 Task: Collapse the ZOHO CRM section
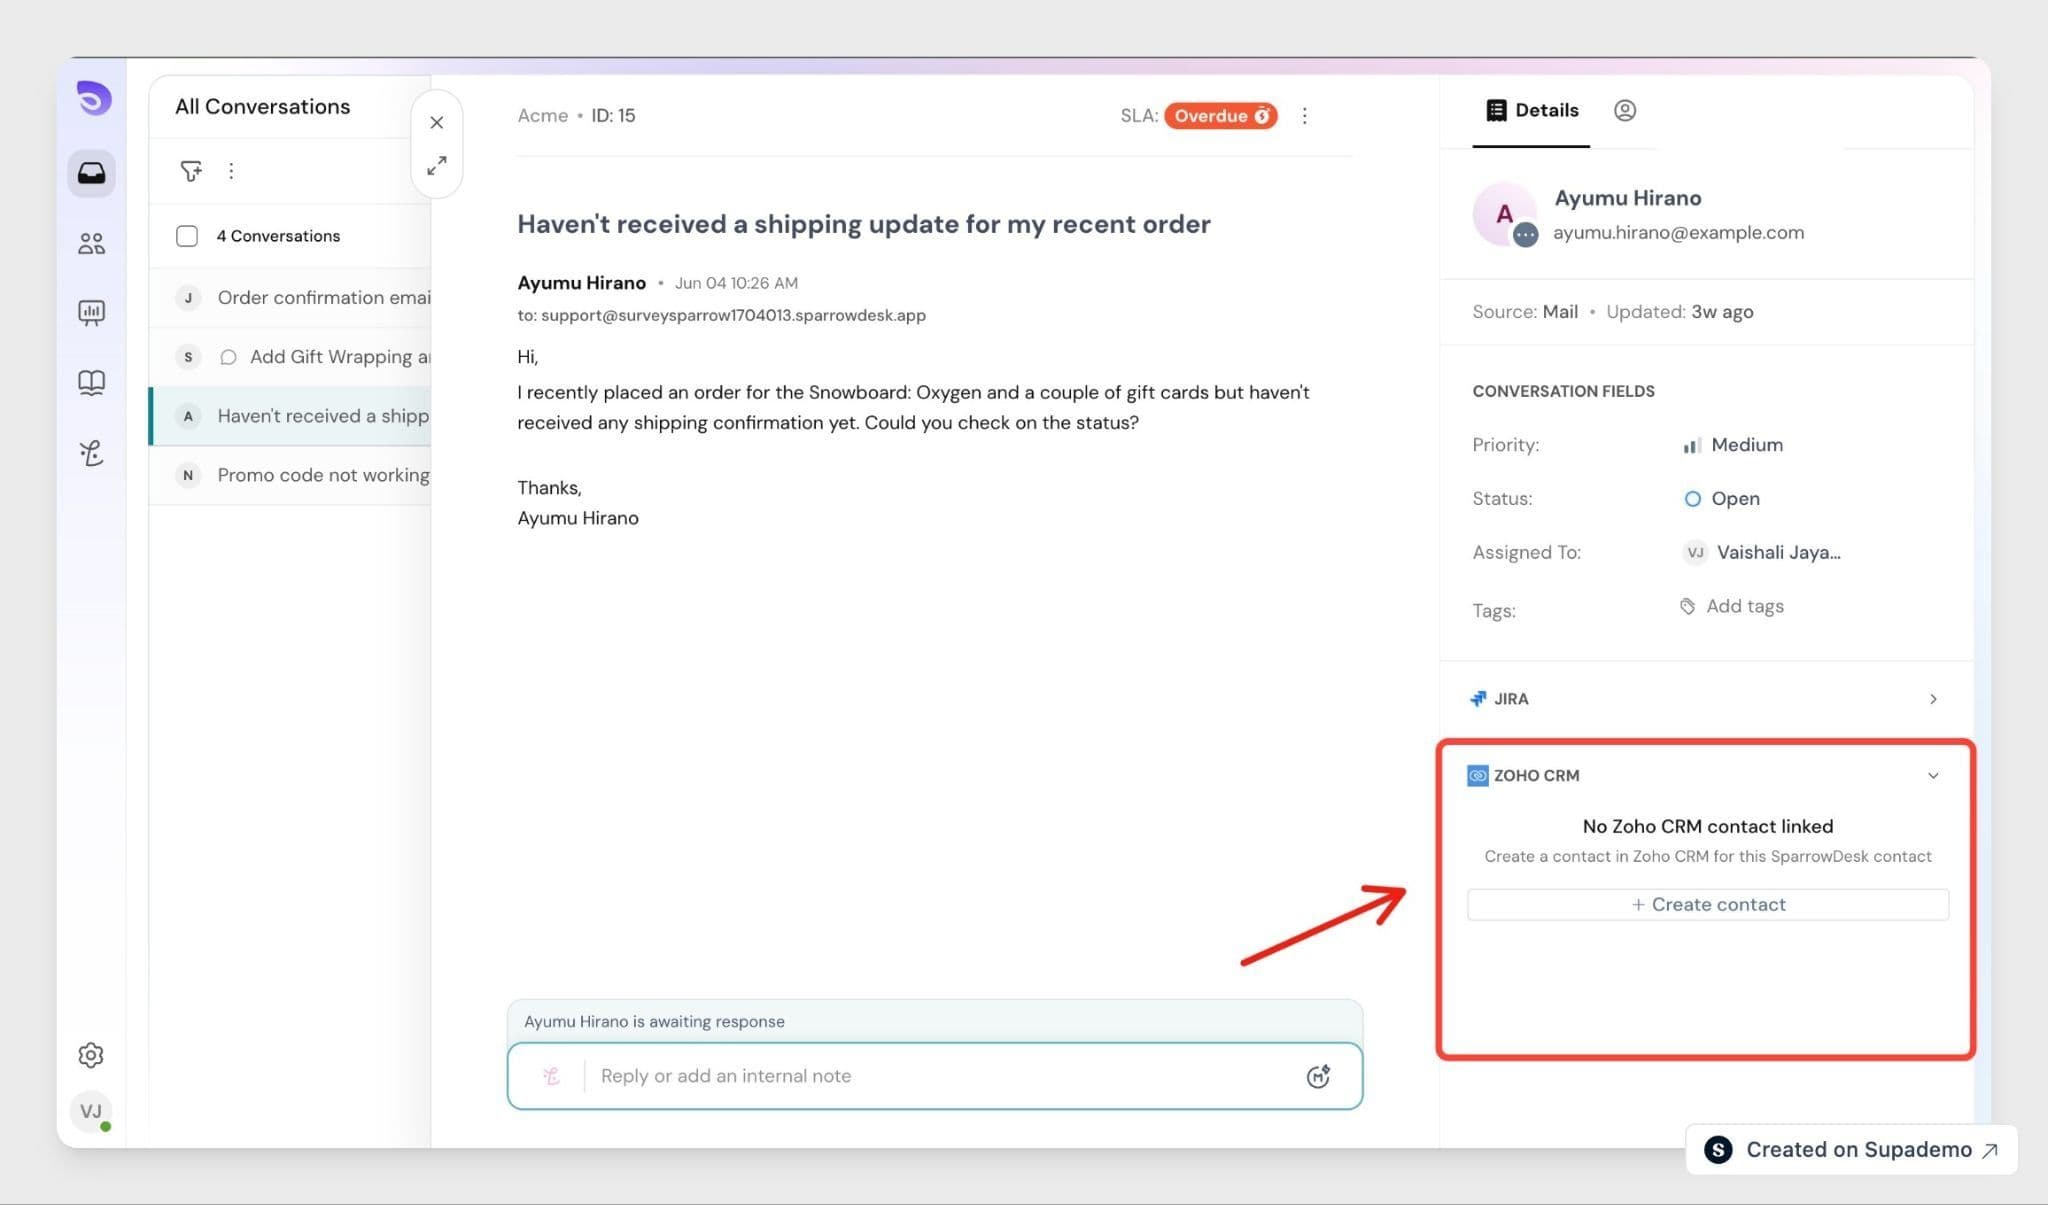coord(1933,776)
